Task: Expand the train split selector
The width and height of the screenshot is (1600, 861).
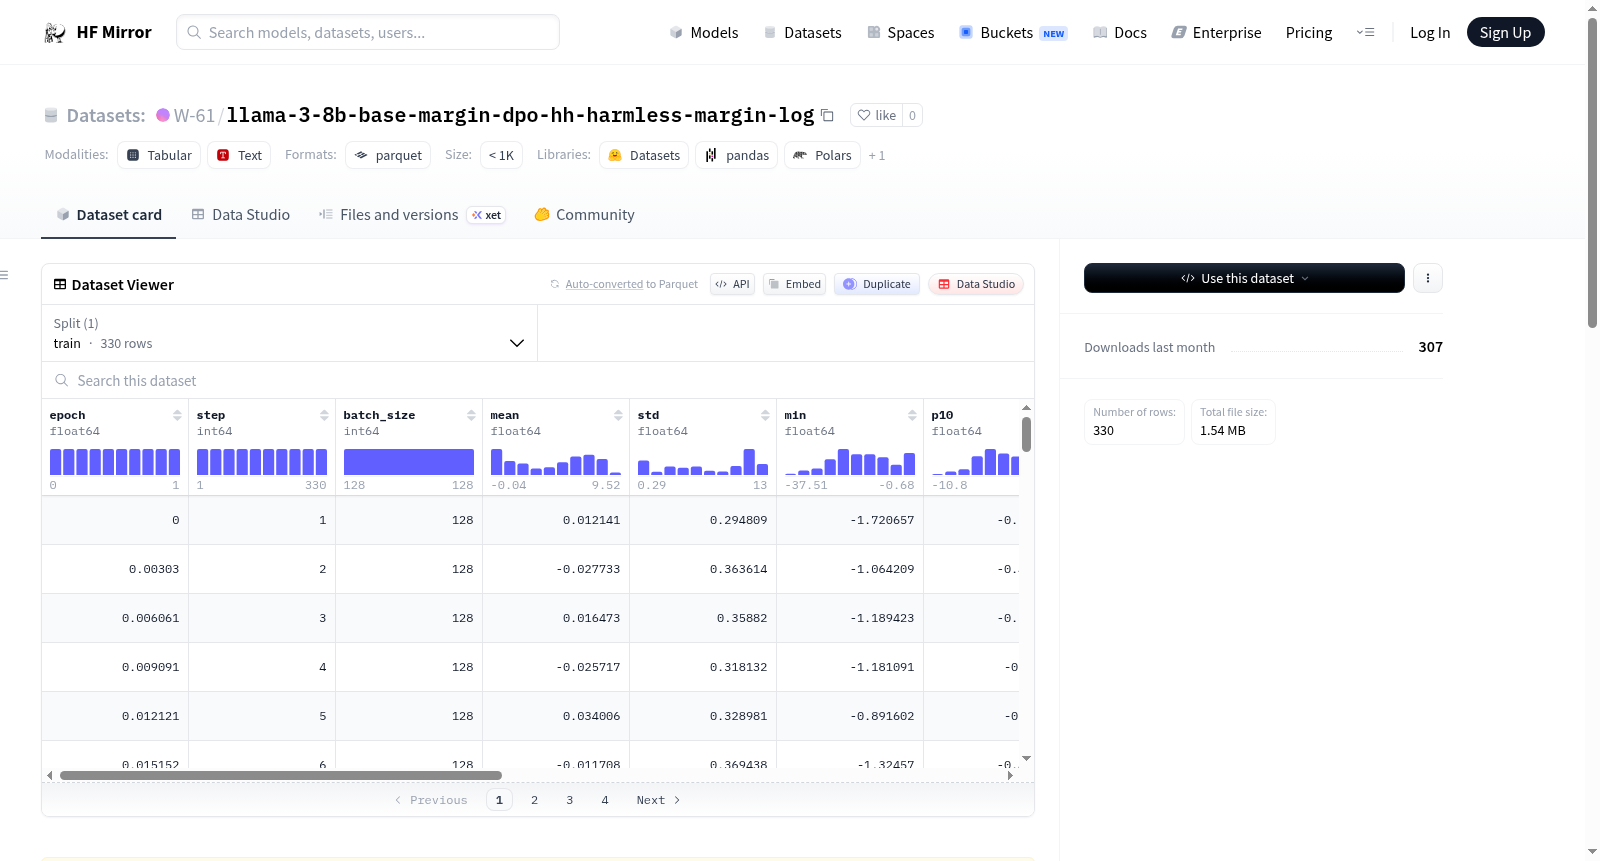Action: (x=289, y=333)
